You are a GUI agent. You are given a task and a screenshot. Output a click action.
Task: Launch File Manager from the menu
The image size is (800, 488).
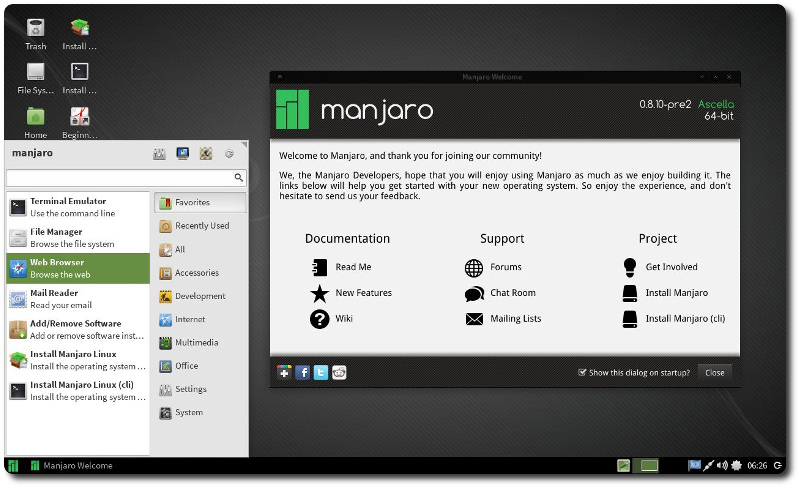(78, 237)
